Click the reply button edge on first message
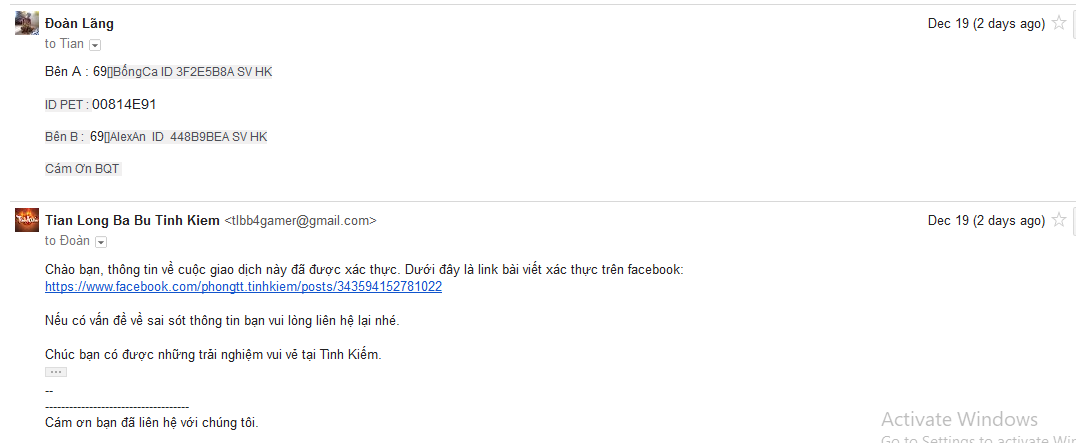 click(x=1073, y=23)
